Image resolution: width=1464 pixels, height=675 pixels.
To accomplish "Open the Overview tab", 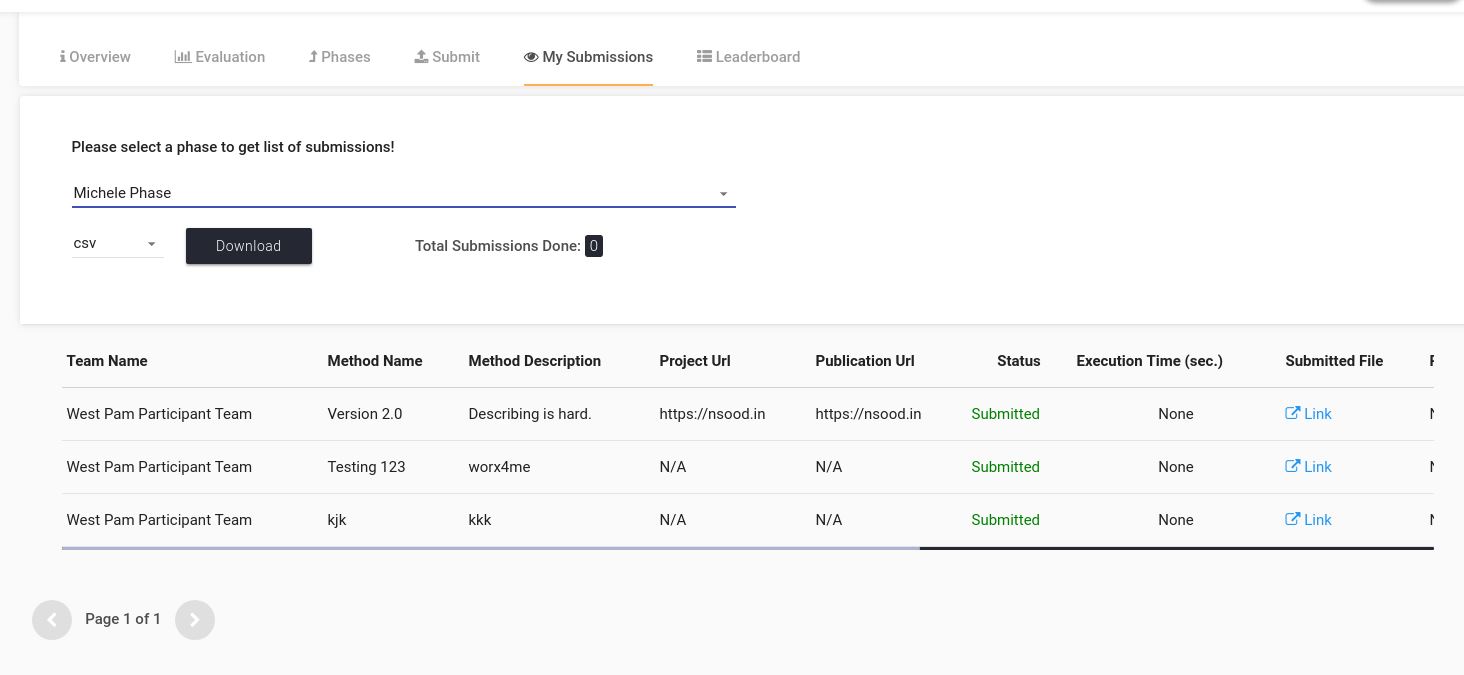I will tap(95, 57).
